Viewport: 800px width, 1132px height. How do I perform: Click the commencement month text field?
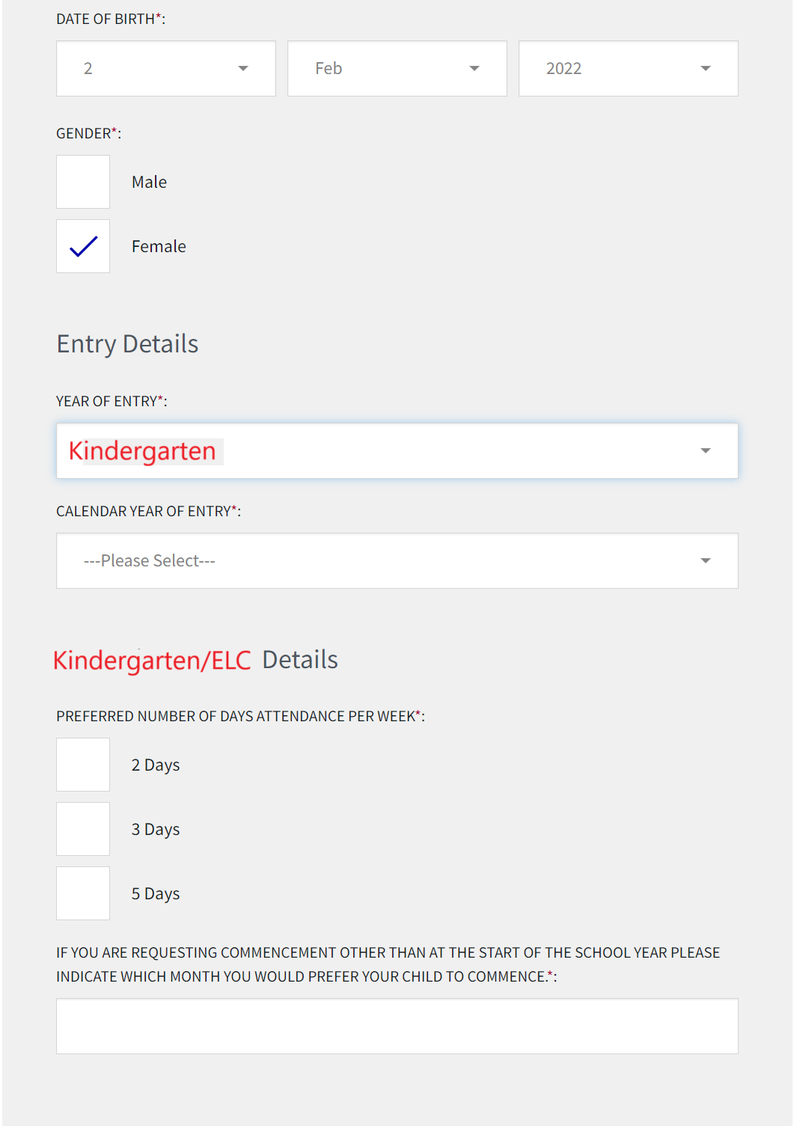coord(397,1026)
